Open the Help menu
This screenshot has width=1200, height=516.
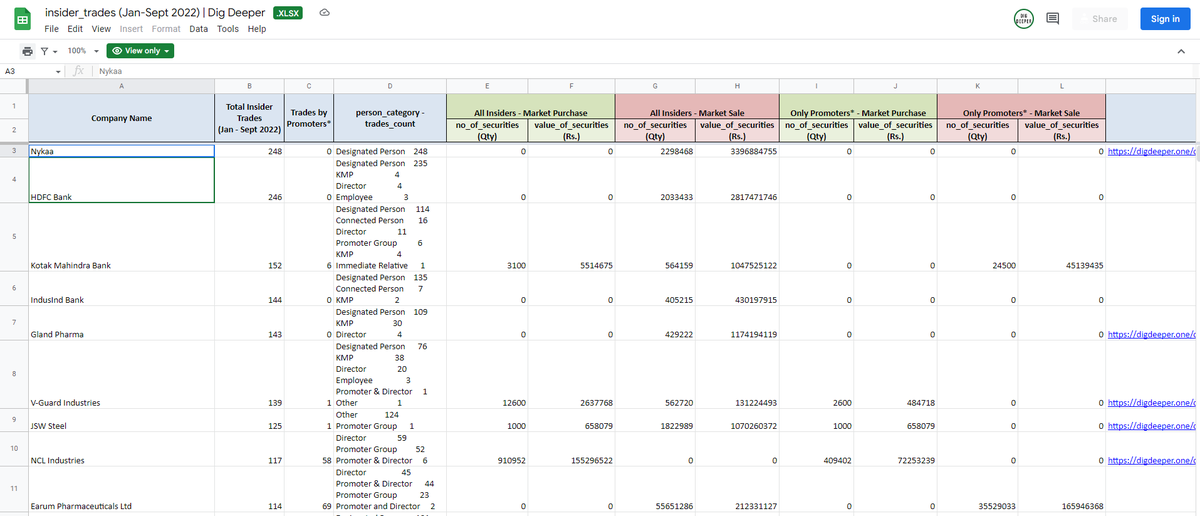pyautogui.click(x=257, y=29)
